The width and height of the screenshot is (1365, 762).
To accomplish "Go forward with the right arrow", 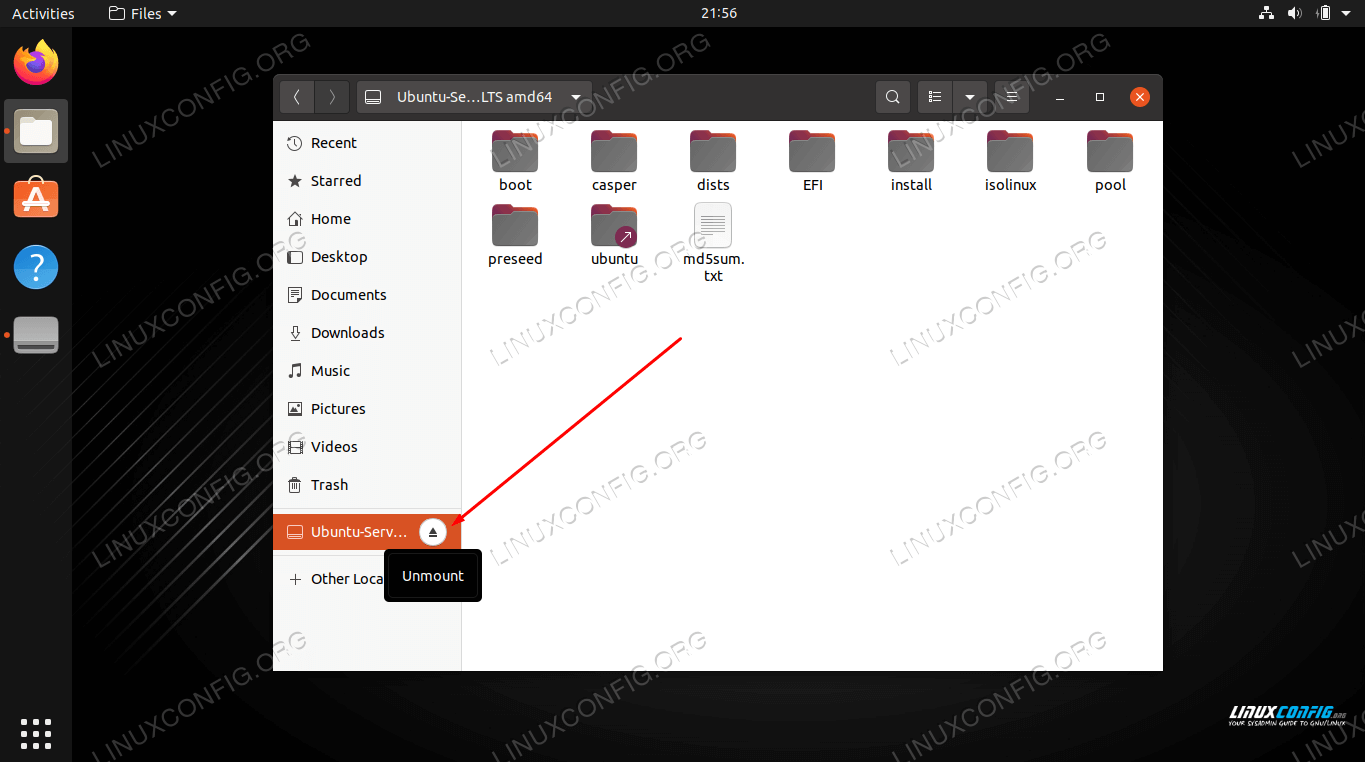I will pyautogui.click(x=332, y=97).
